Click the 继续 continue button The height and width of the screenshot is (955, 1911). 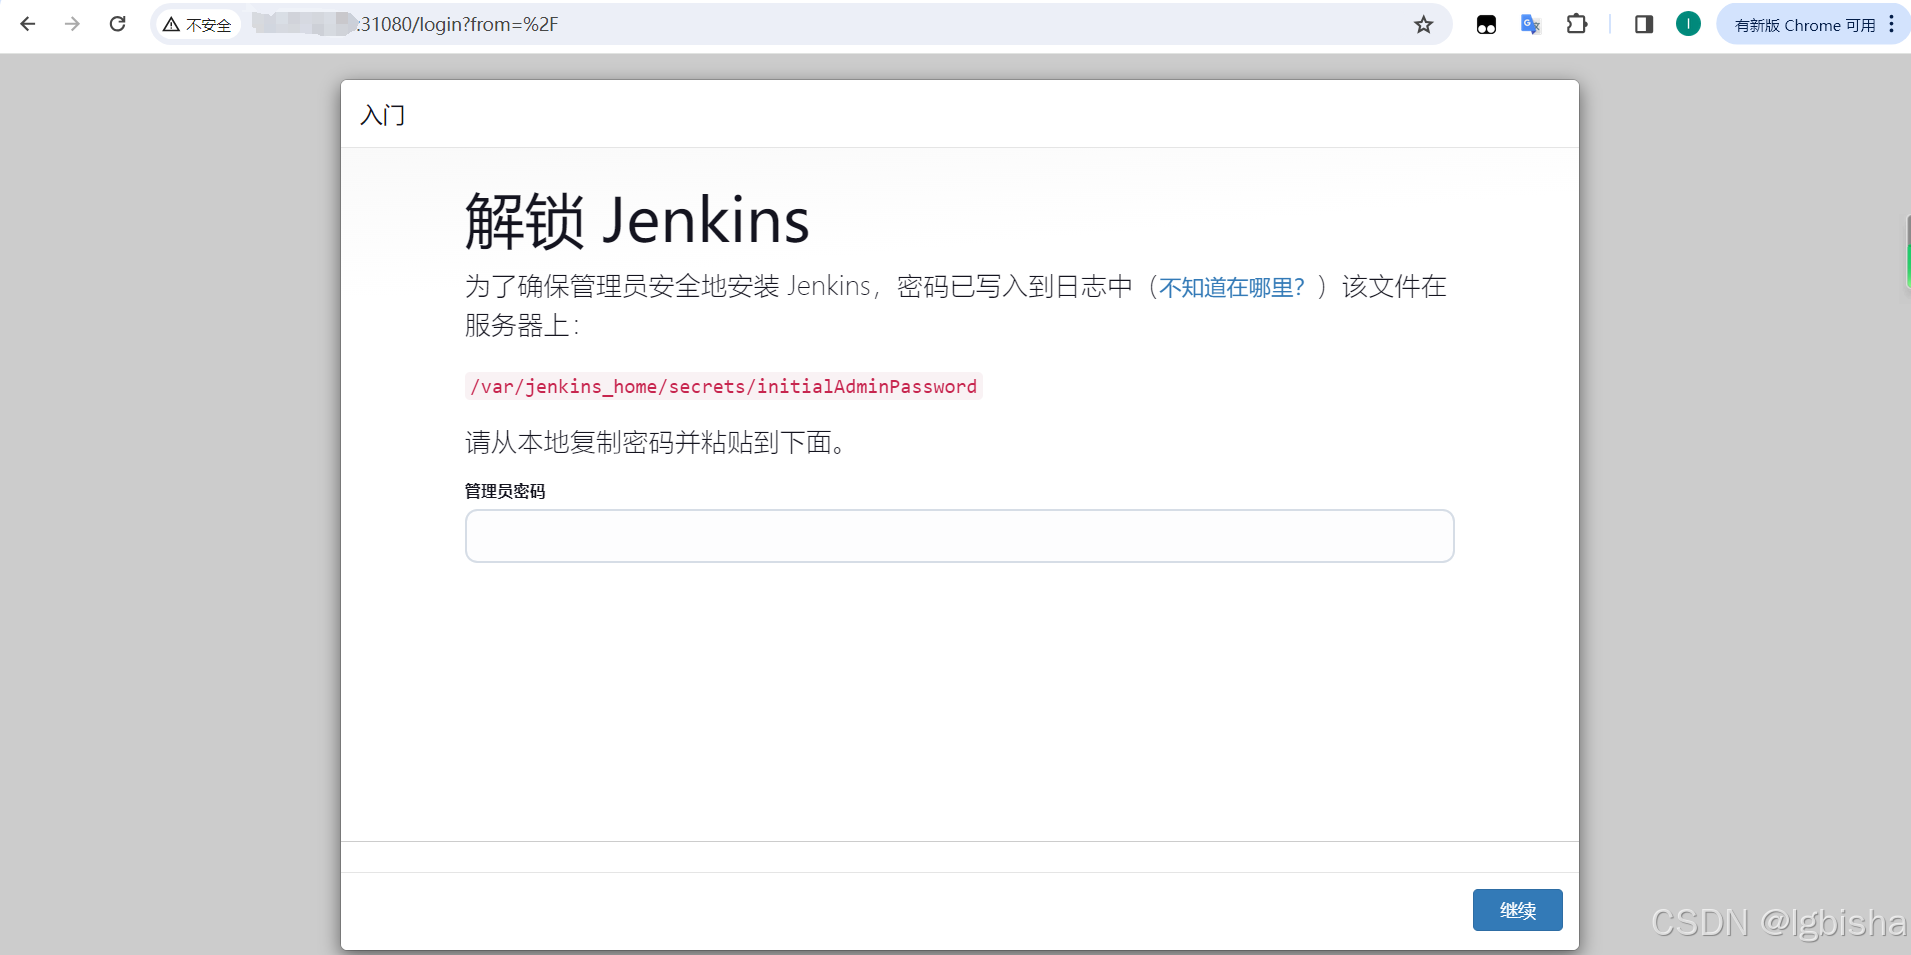(x=1517, y=910)
